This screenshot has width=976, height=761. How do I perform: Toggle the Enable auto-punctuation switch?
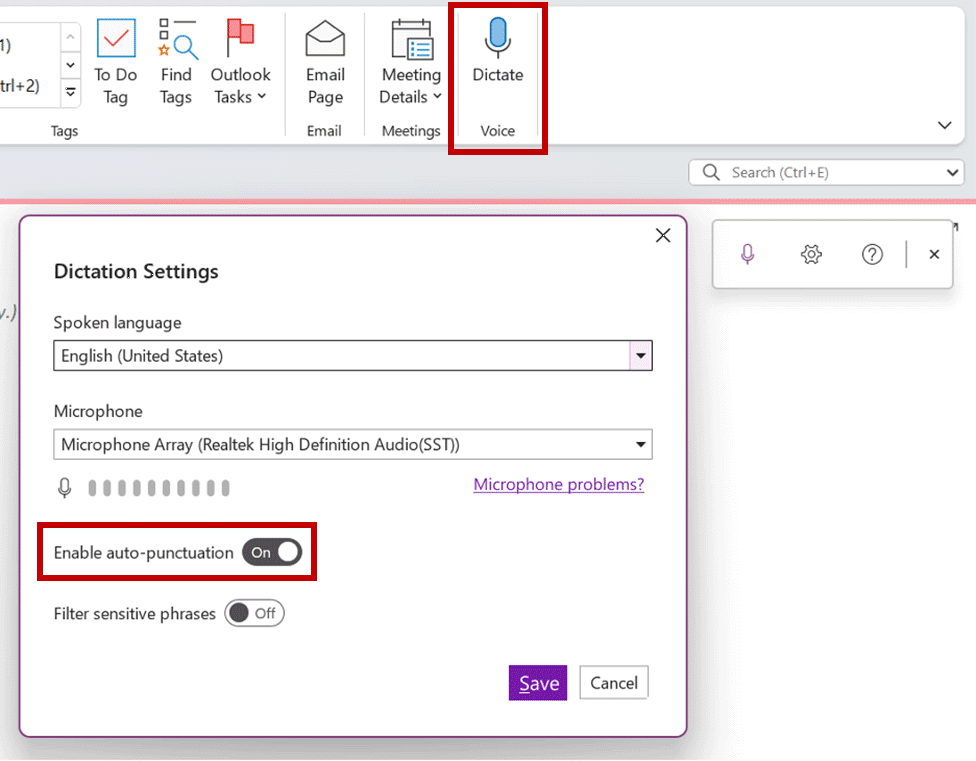(272, 552)
